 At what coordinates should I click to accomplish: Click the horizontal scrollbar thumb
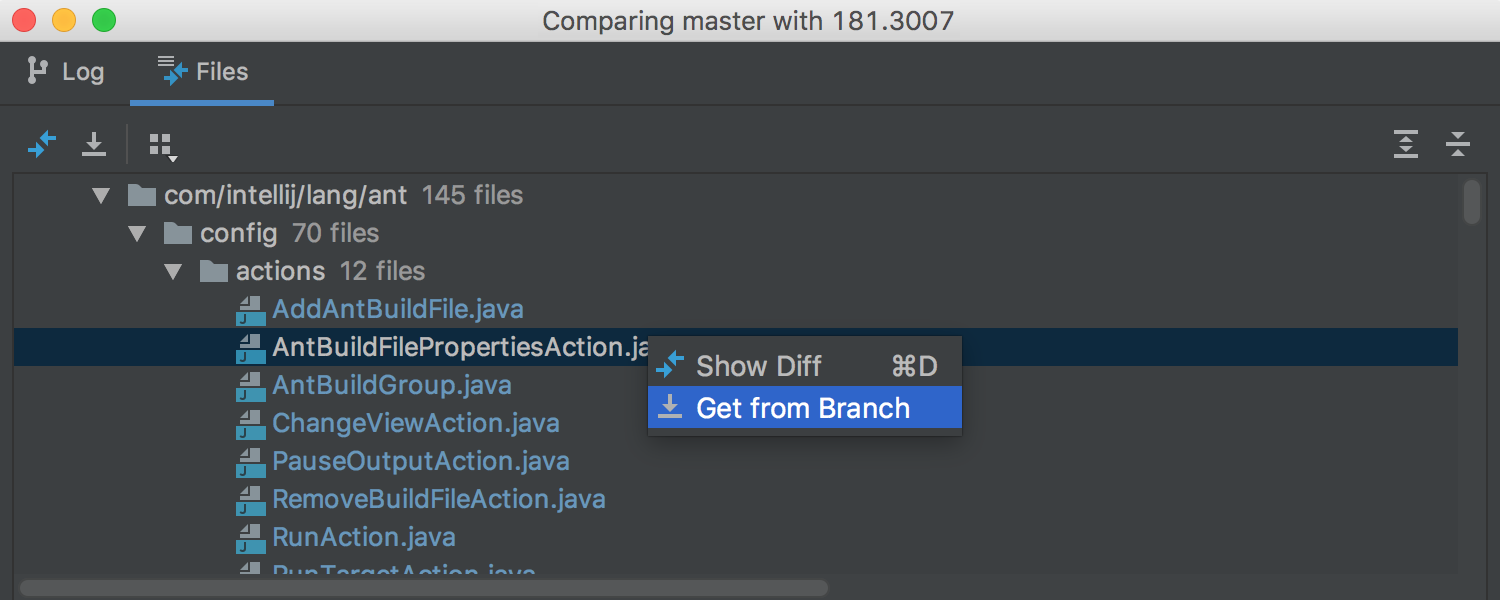[x=423, y=588]
